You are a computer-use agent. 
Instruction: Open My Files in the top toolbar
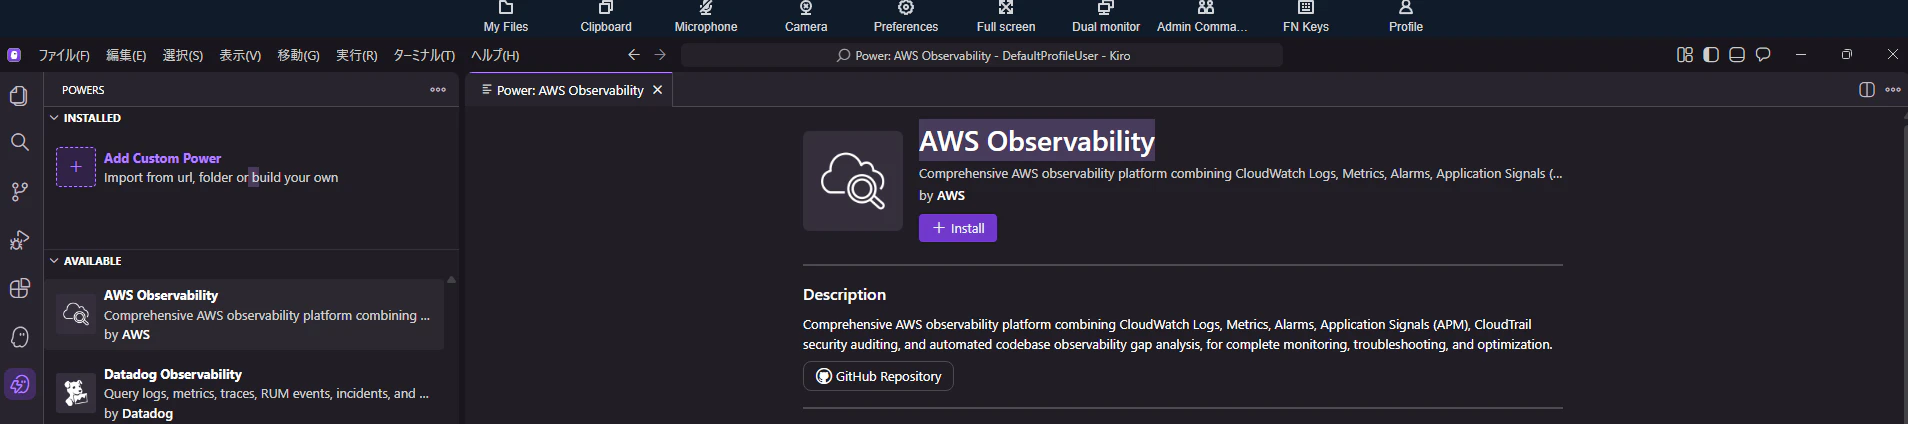pos(506,17)
